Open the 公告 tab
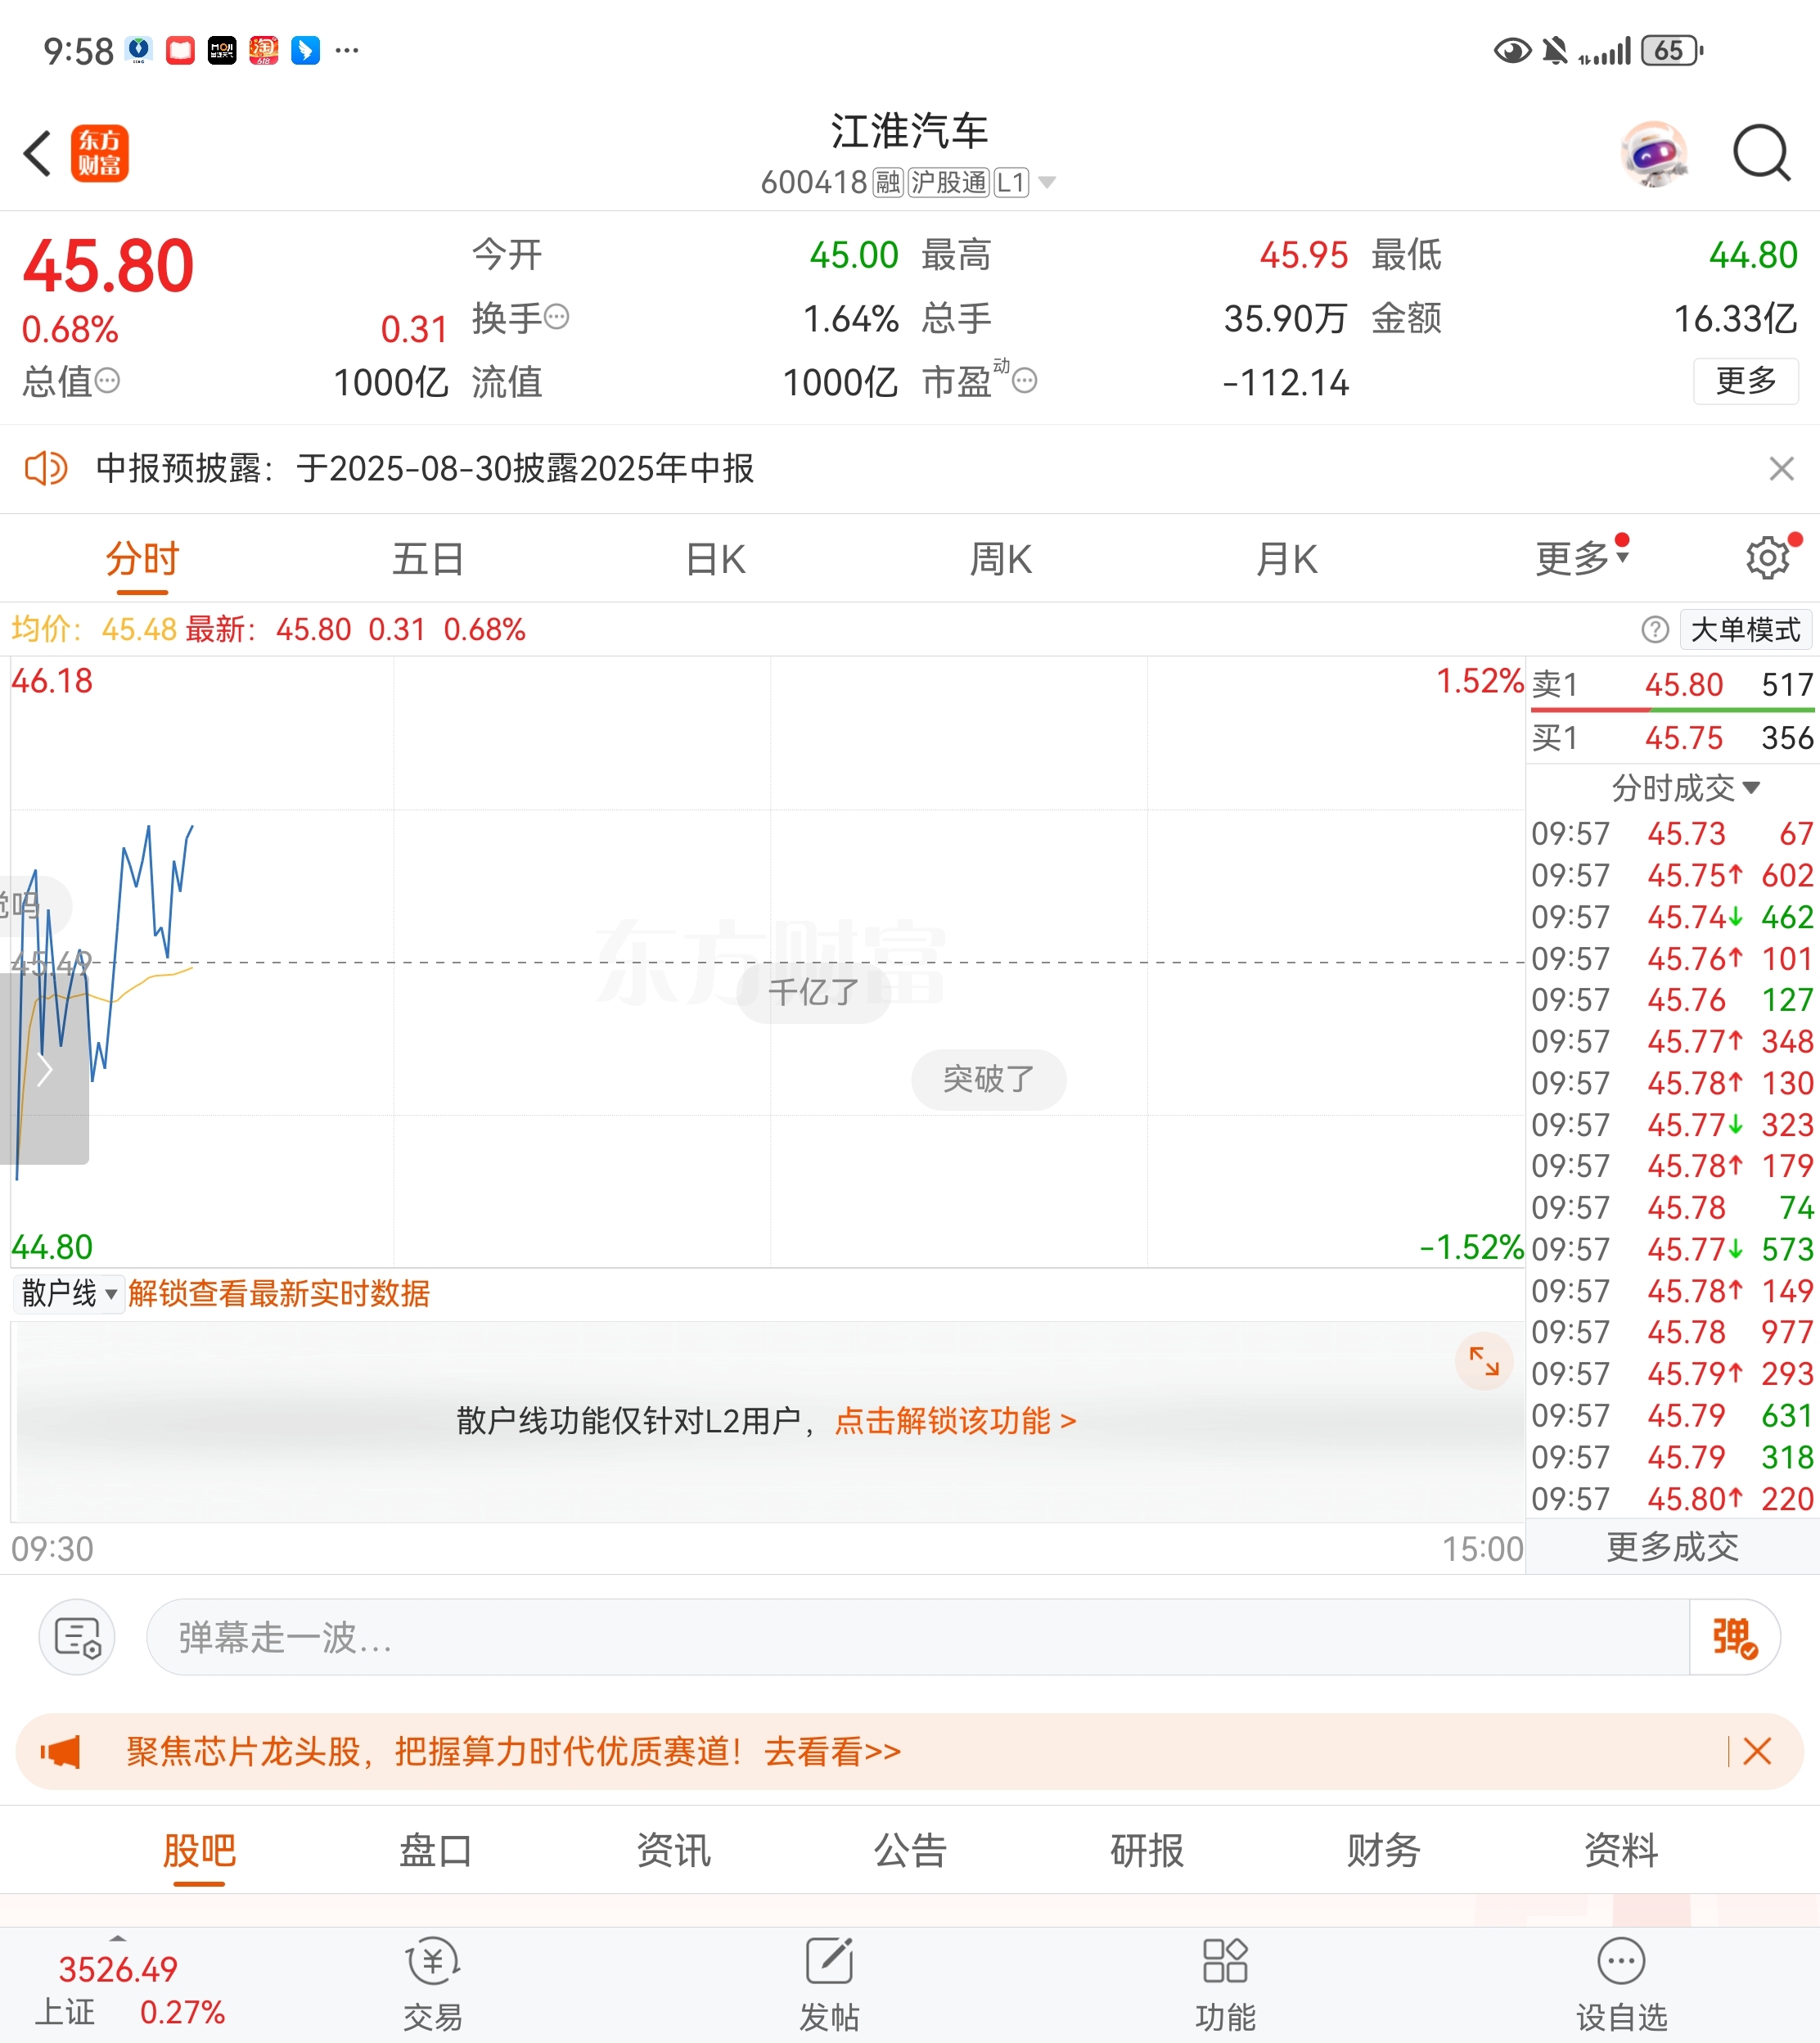This screenshot has width=1820, height=2043. pos(910,1850)
